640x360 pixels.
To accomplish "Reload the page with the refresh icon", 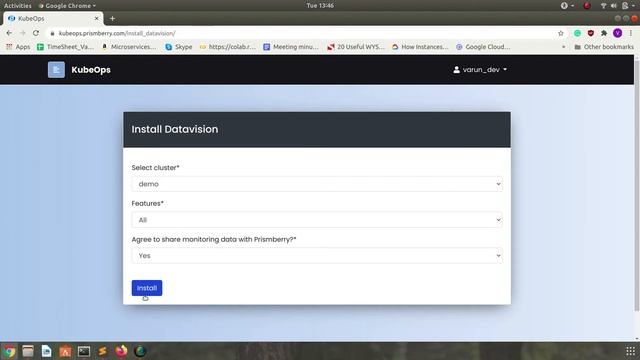I will pos(36,33).
